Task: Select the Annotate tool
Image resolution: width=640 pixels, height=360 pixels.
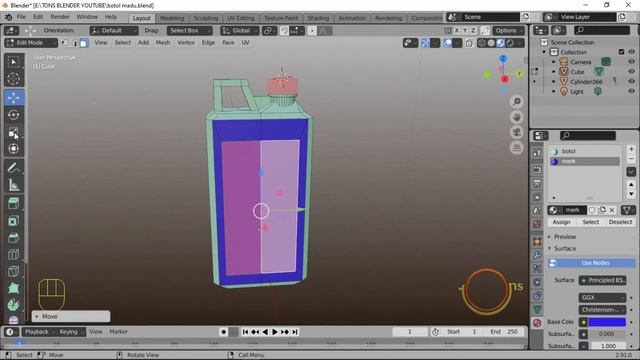Action: tap(13, 167)
